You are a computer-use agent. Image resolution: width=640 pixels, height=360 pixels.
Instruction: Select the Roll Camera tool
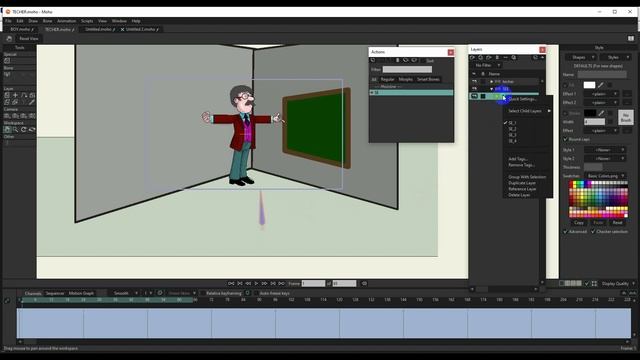pos(24,116)
